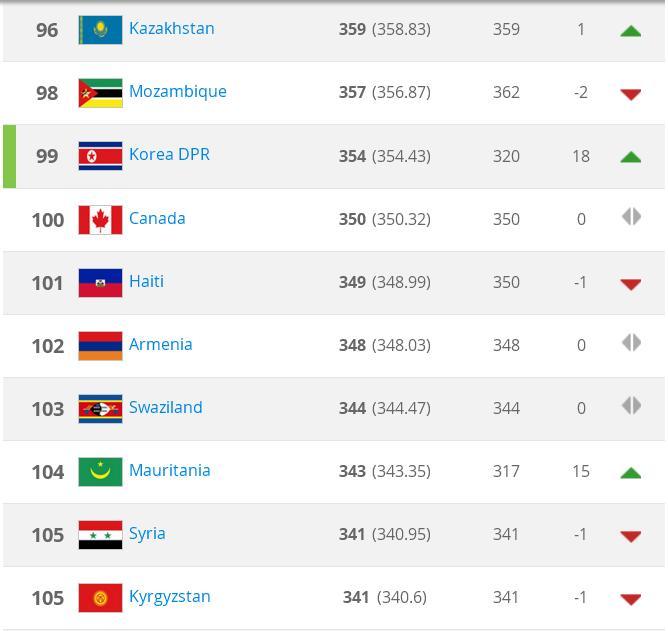Click the Mozambique flag icon
Image resolution: width=668 pixels, height=631 pixels.
(x=101, y=93)
